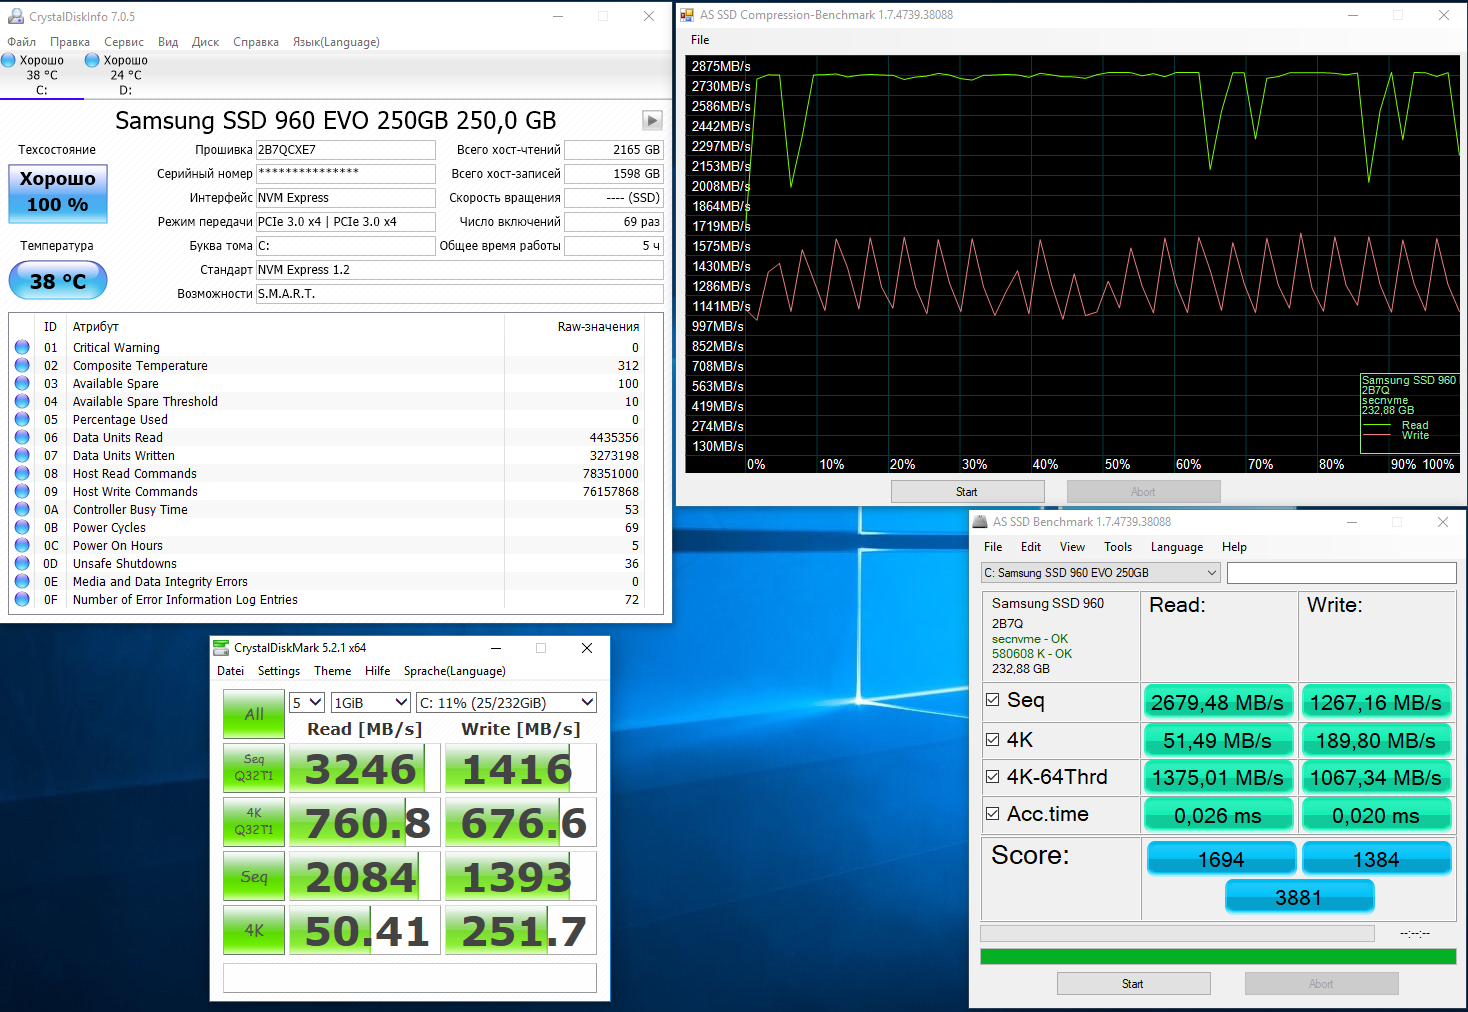This screenshot has height=1012, width=1468.
Task: Click the Seq Q32T1 read value 3246
Action: pos(365,769)
